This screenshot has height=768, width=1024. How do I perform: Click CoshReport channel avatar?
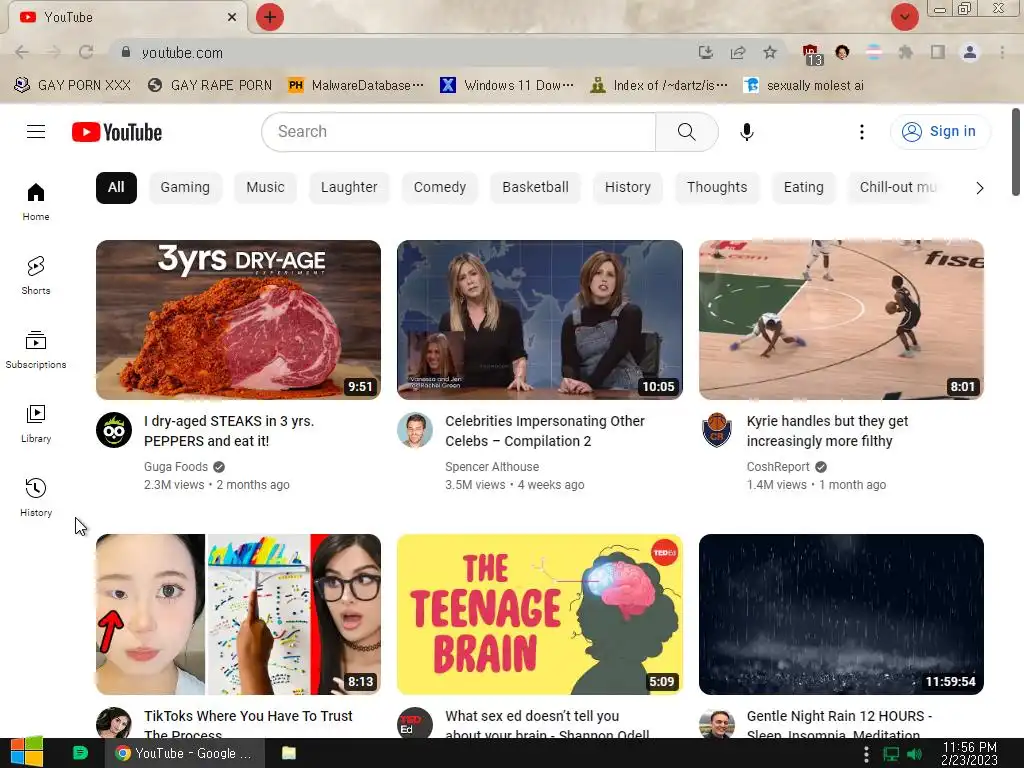tap(717, 430)
